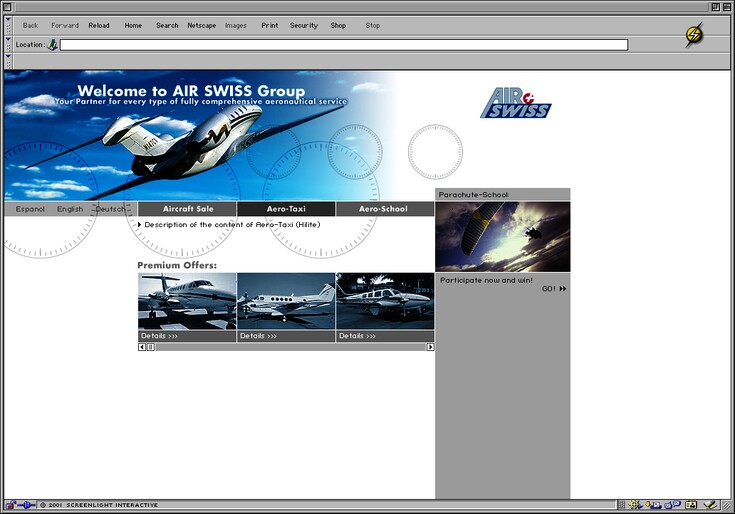Open Details link under third aircraft offer
This screenshot has height=514, width=735.
click(x=357, y=336)
